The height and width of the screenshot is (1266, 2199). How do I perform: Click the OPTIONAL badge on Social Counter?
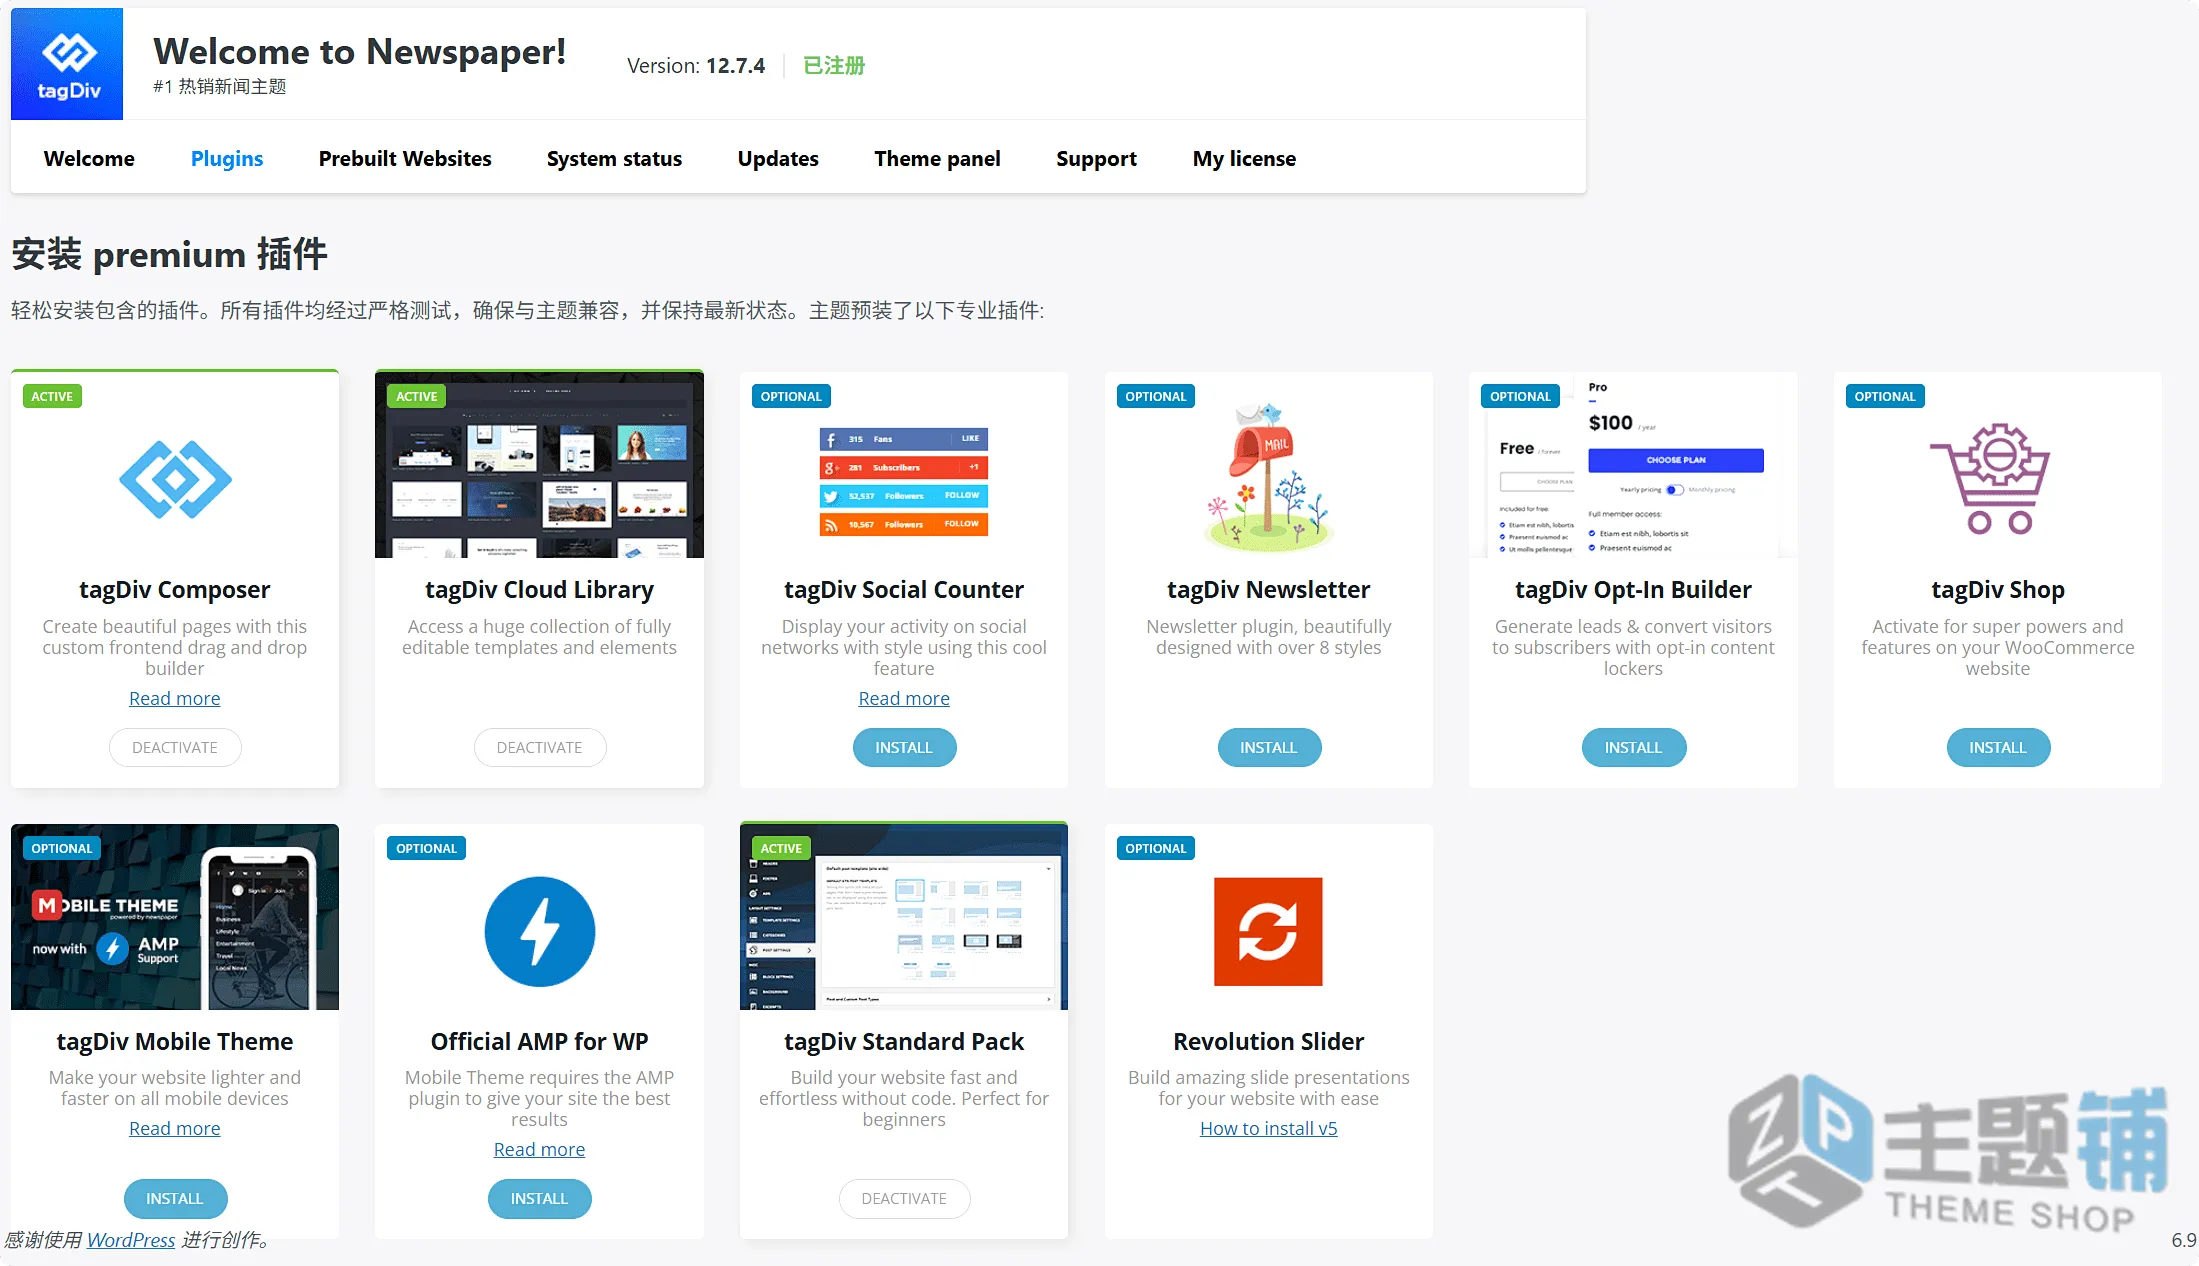coord(791,396)
